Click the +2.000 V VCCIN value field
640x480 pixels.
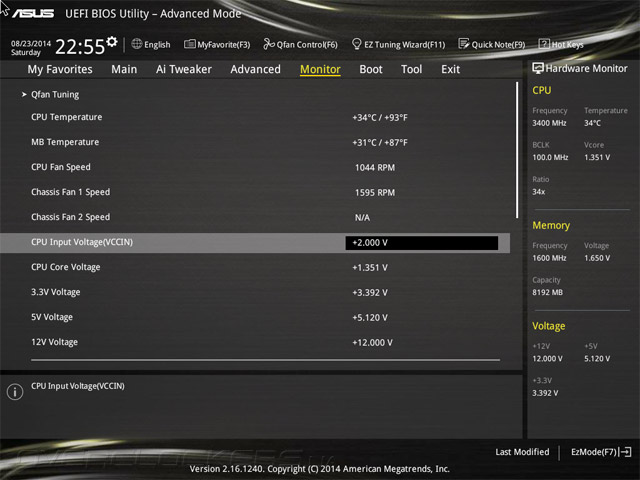[x=422, y=242]
